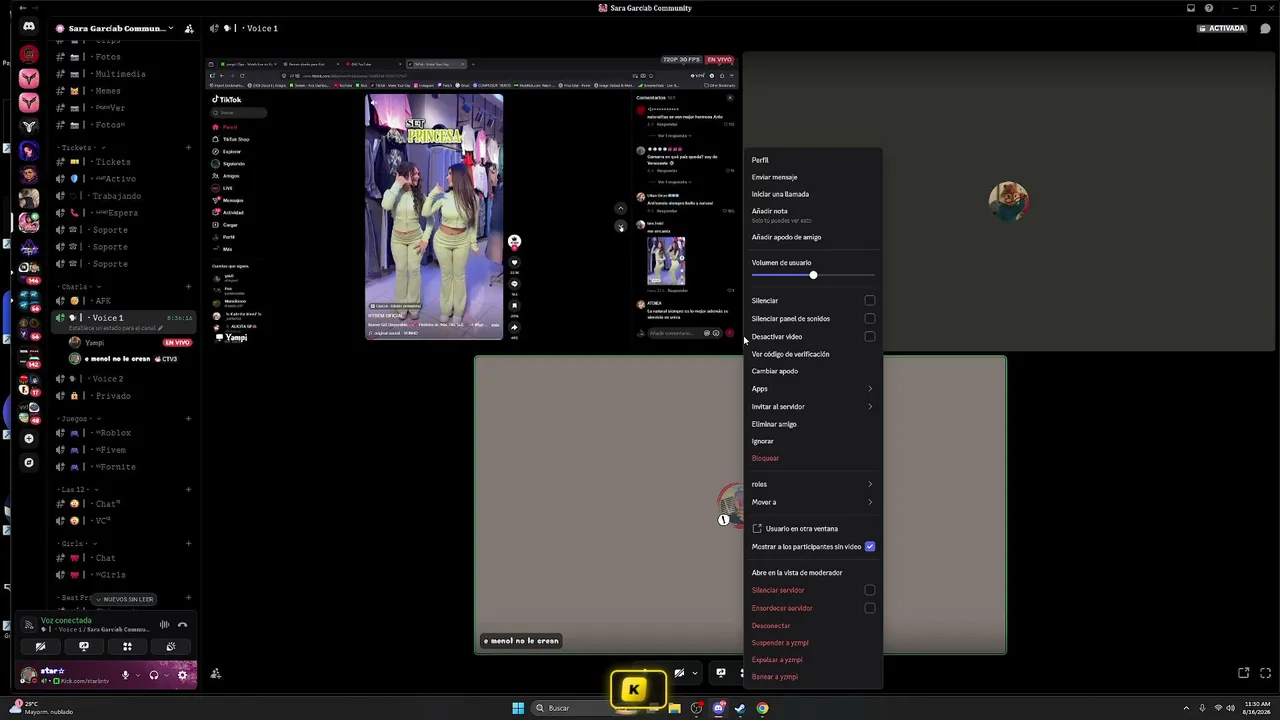Viewport: 1280px width, 720px height.
Task: Expand the Invitar al servidor submenu
Action: pyautogui.click(x=812, y=407)
